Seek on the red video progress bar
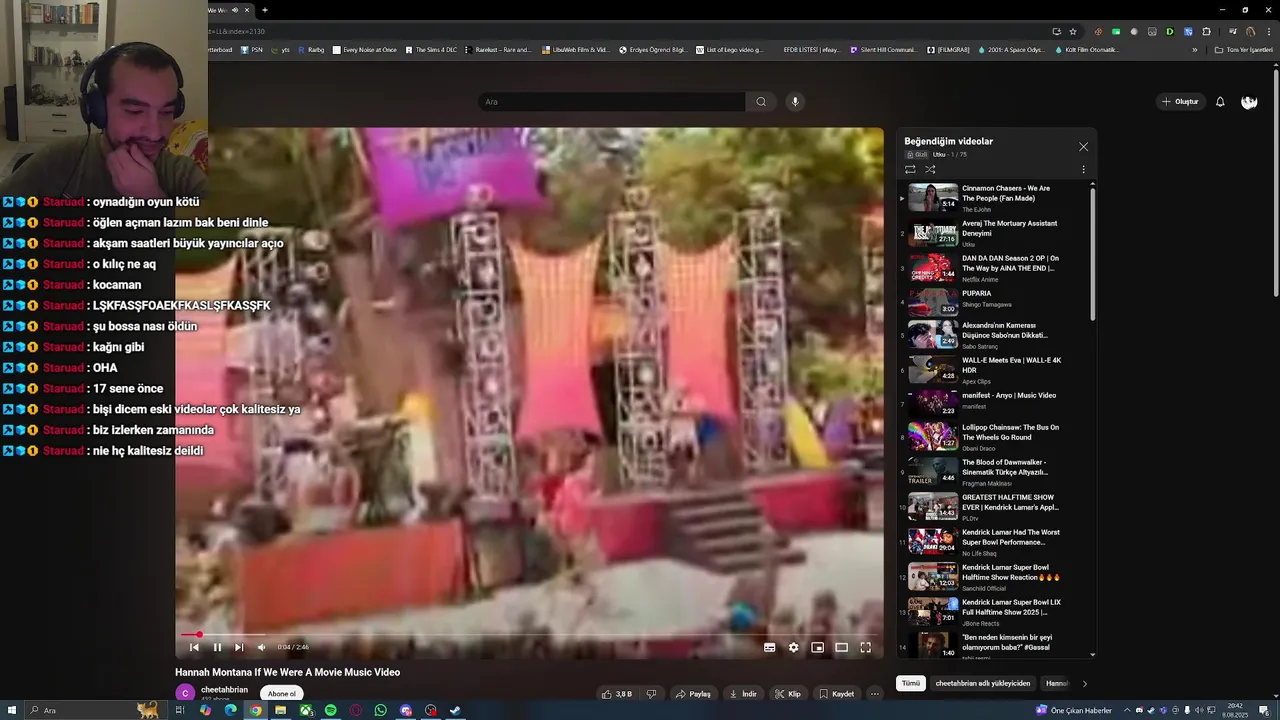 pyautogui.click(x=530, y=634)
